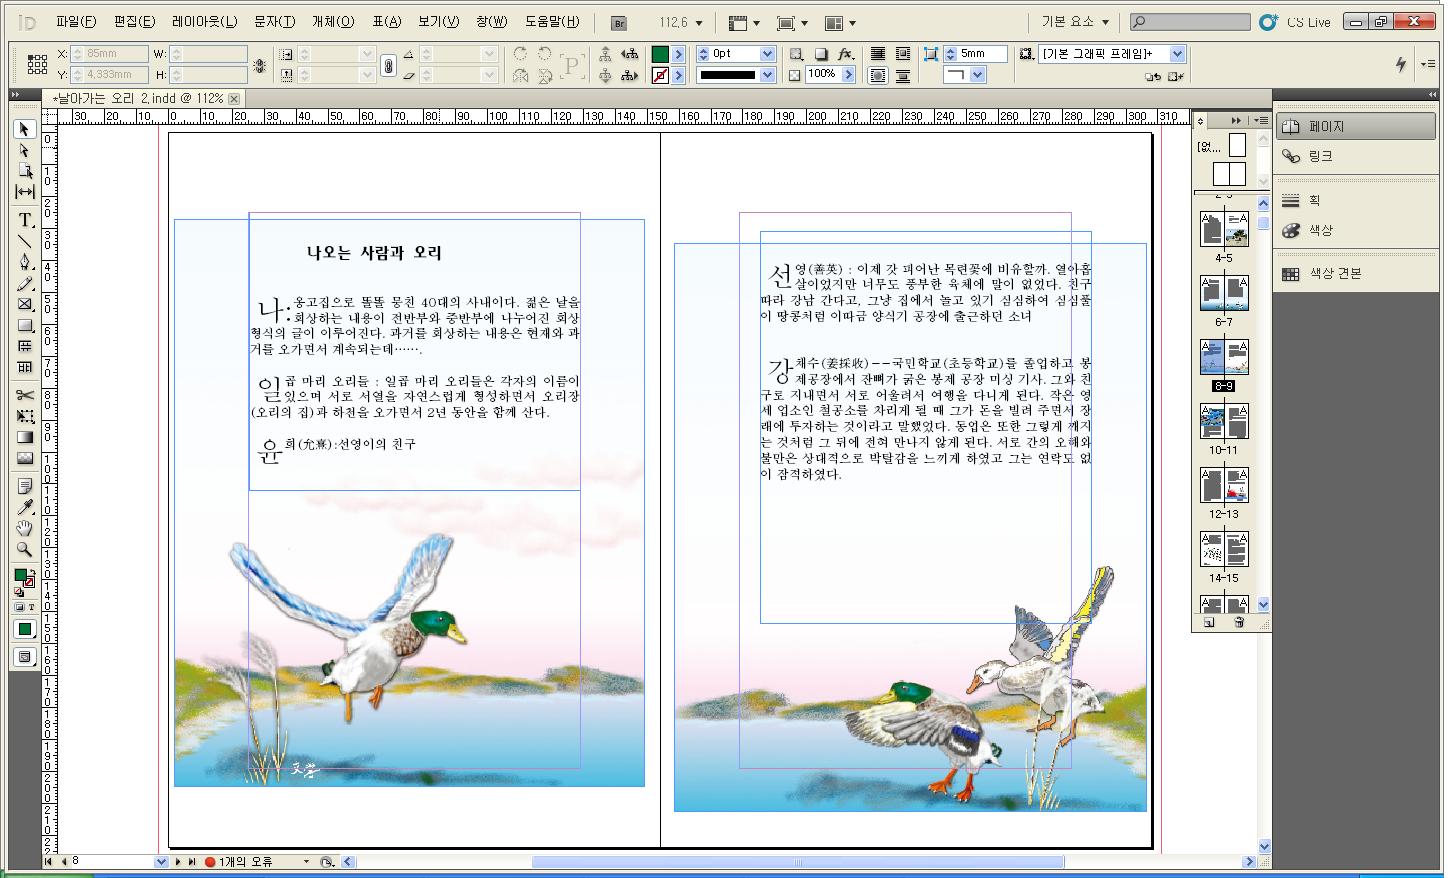This screenshot has width=1448, height=878.
Task: Enable wrap around bounding box option
Action: pos(902,54)
